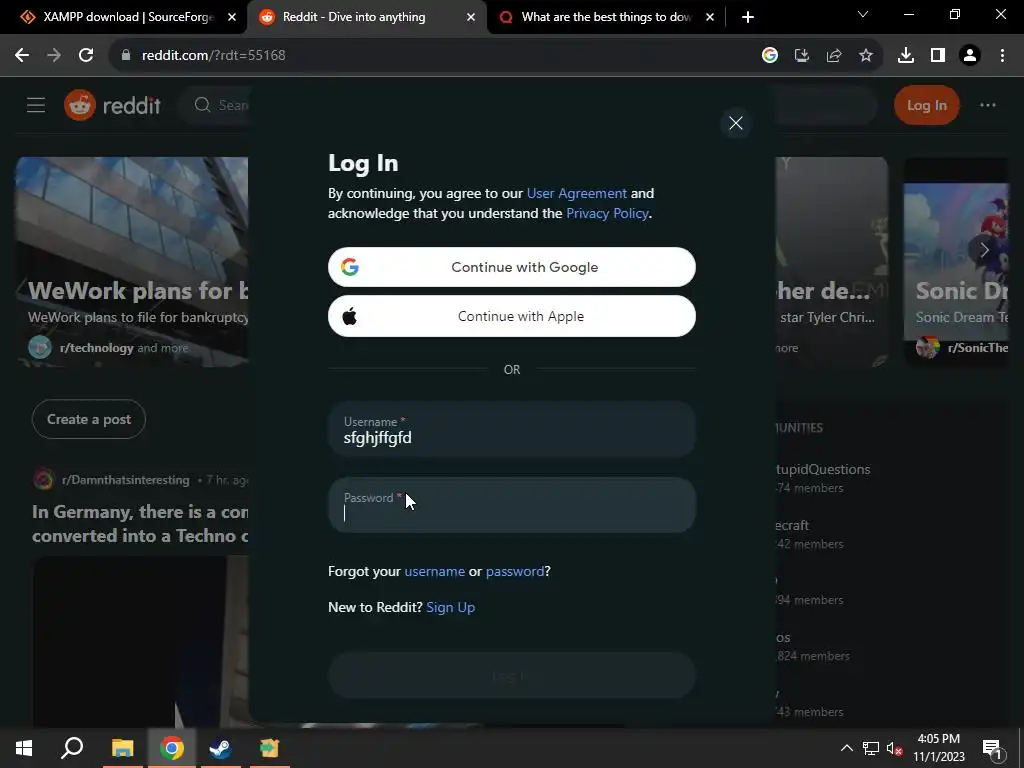The height and width of the screenshot is (768, 1024).
Task: Open the WeWork plans trending card
Action: 132,261
